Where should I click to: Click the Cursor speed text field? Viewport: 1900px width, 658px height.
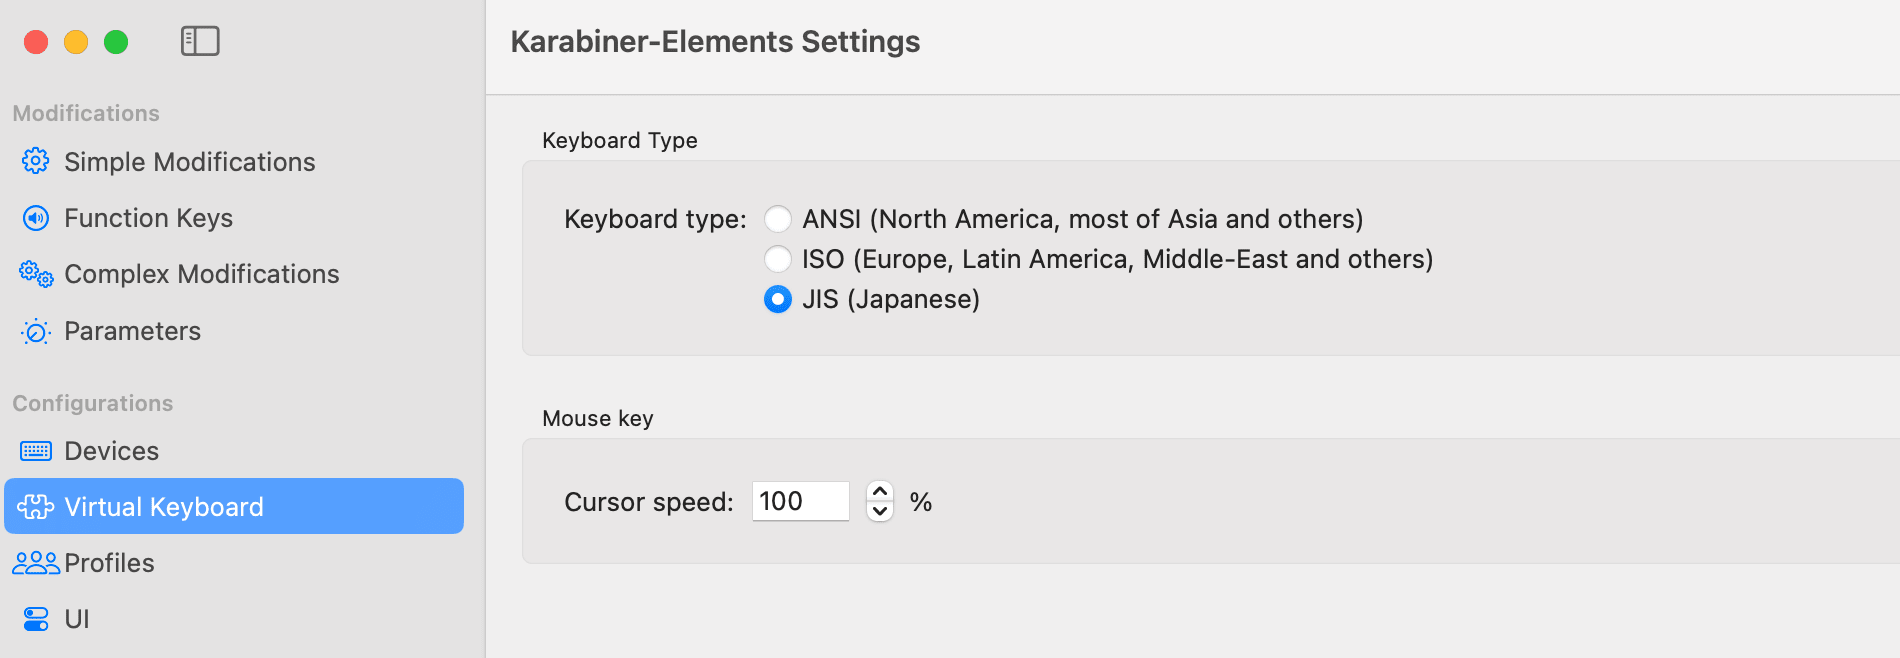pos(800,501)
